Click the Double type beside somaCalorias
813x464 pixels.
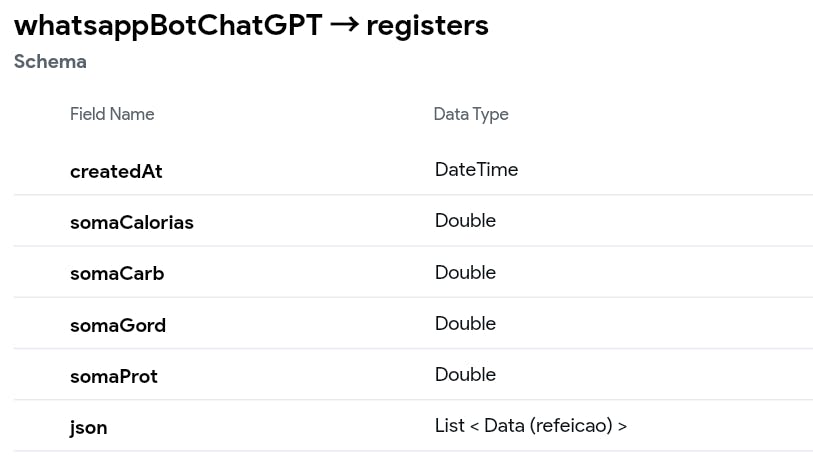[x=465, y=221]
